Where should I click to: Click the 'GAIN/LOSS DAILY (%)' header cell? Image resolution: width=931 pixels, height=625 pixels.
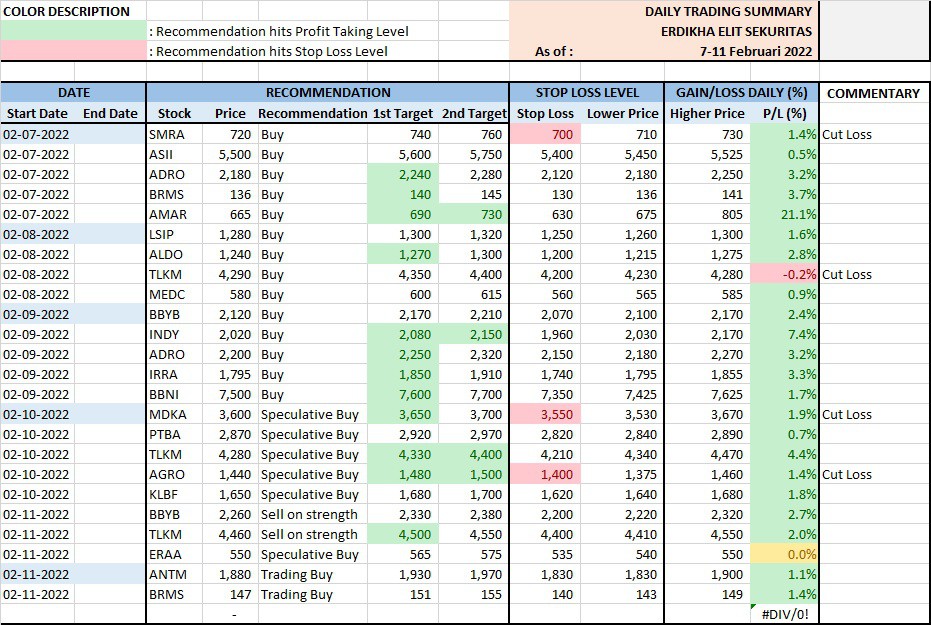(741, 93)
